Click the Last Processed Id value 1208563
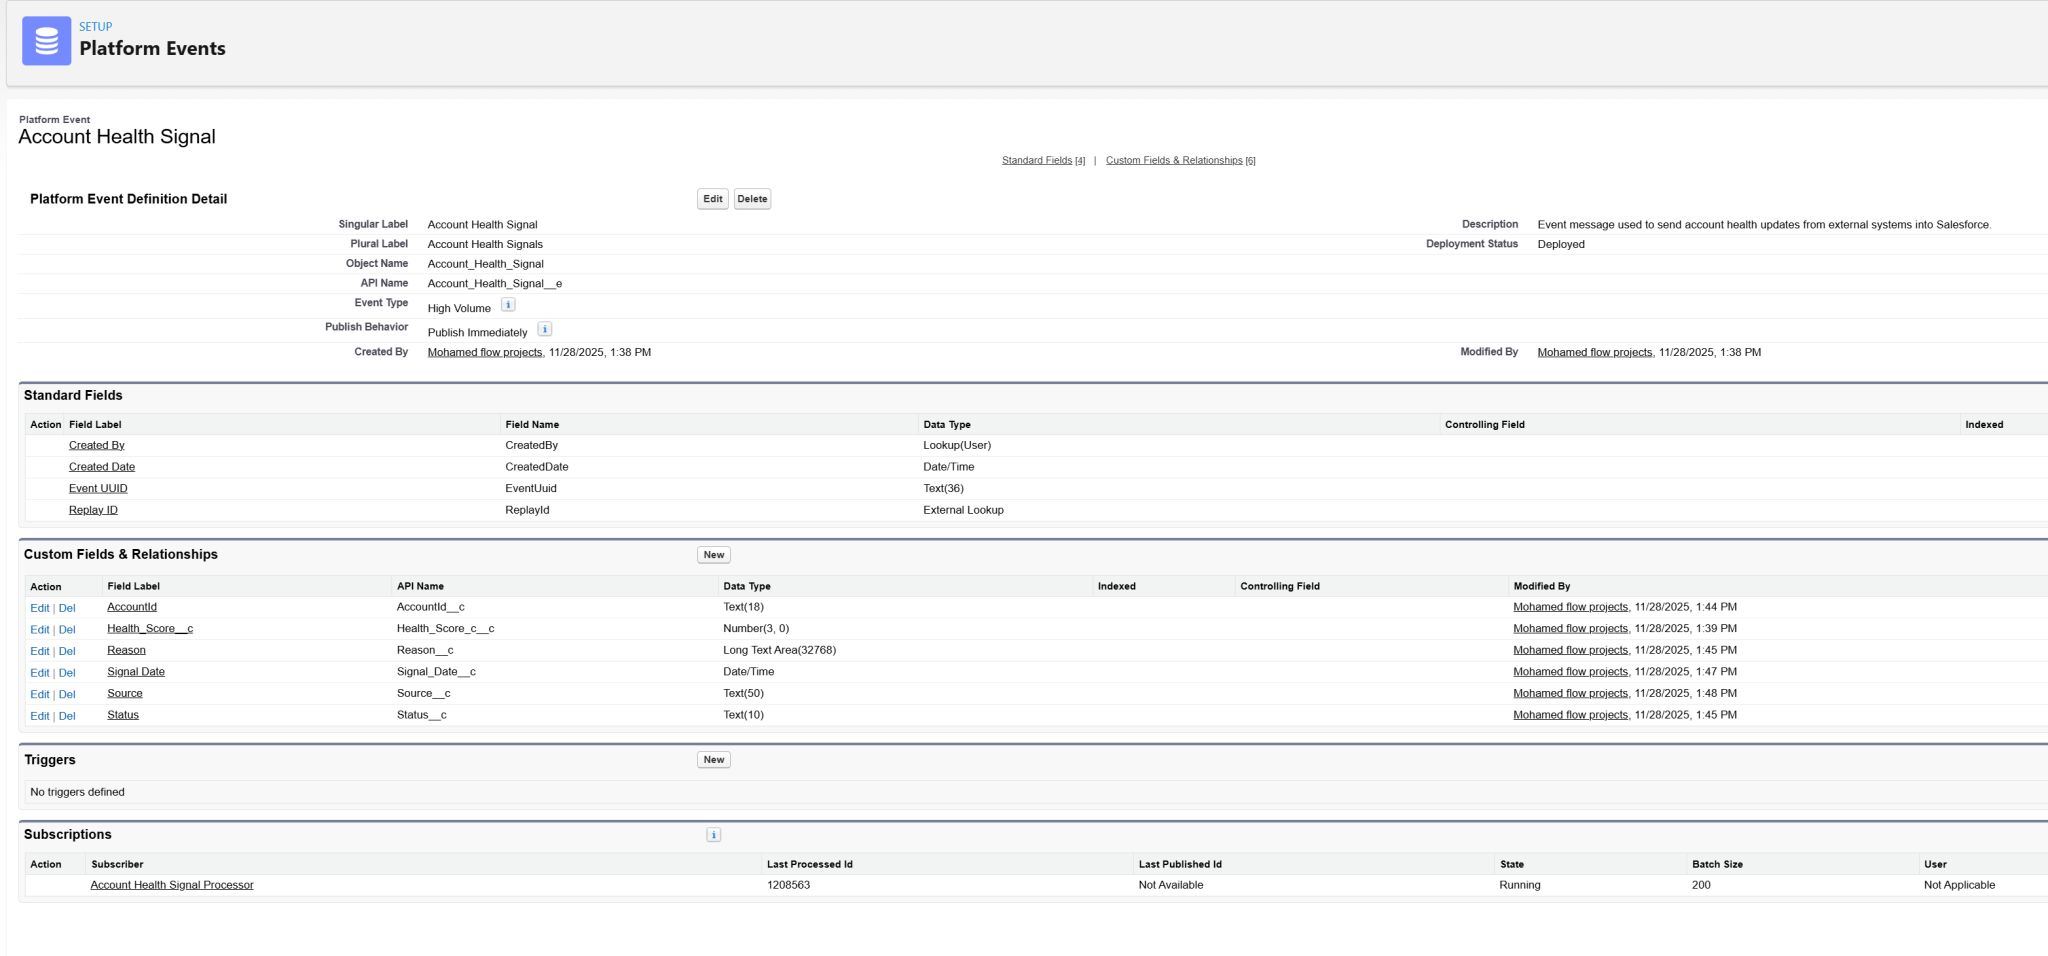 pos(788,885)
